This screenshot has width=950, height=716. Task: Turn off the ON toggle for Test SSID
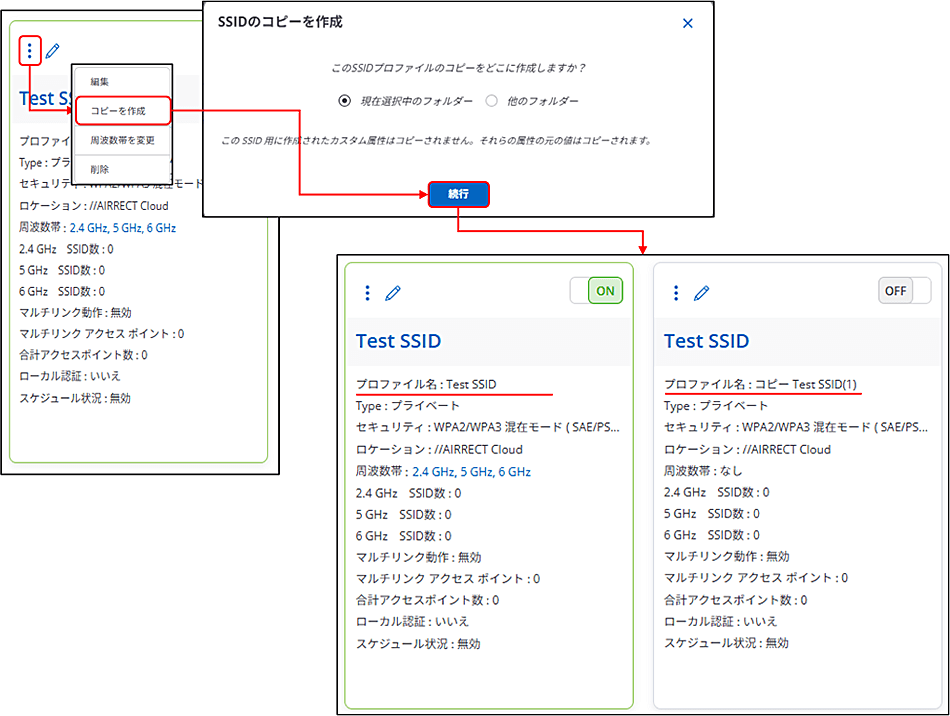pos(597,290)
